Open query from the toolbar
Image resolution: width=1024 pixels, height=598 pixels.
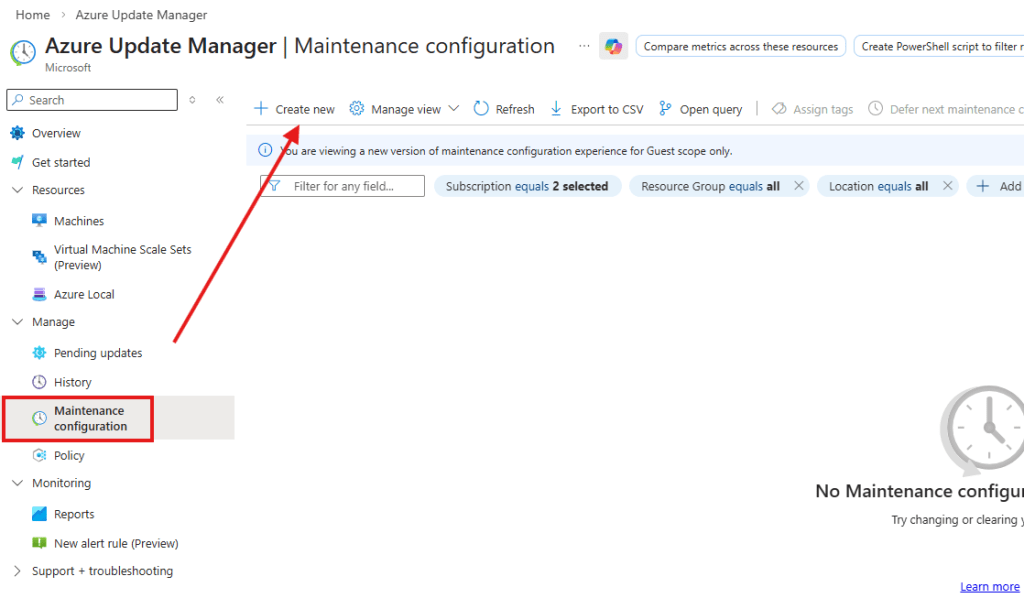[700, 109]
